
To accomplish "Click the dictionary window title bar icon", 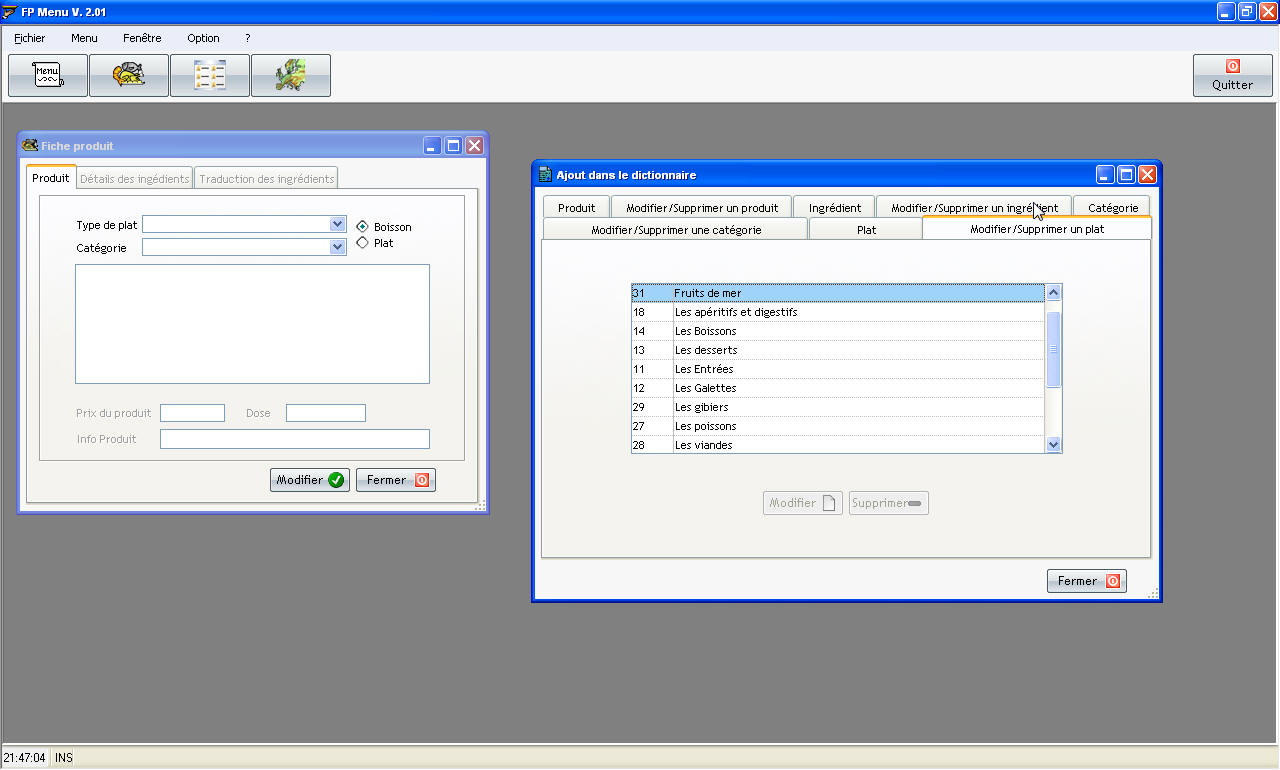I will (545, 175).
